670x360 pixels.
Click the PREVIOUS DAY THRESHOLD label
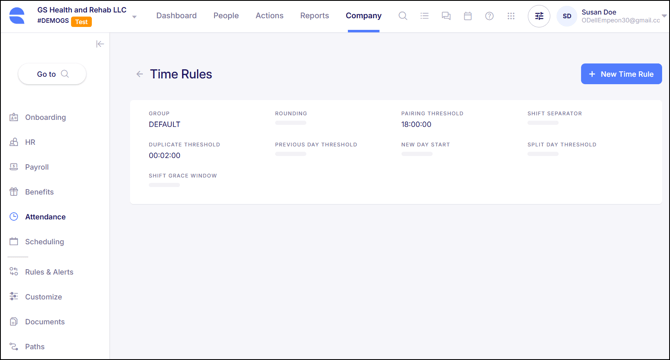316,144
